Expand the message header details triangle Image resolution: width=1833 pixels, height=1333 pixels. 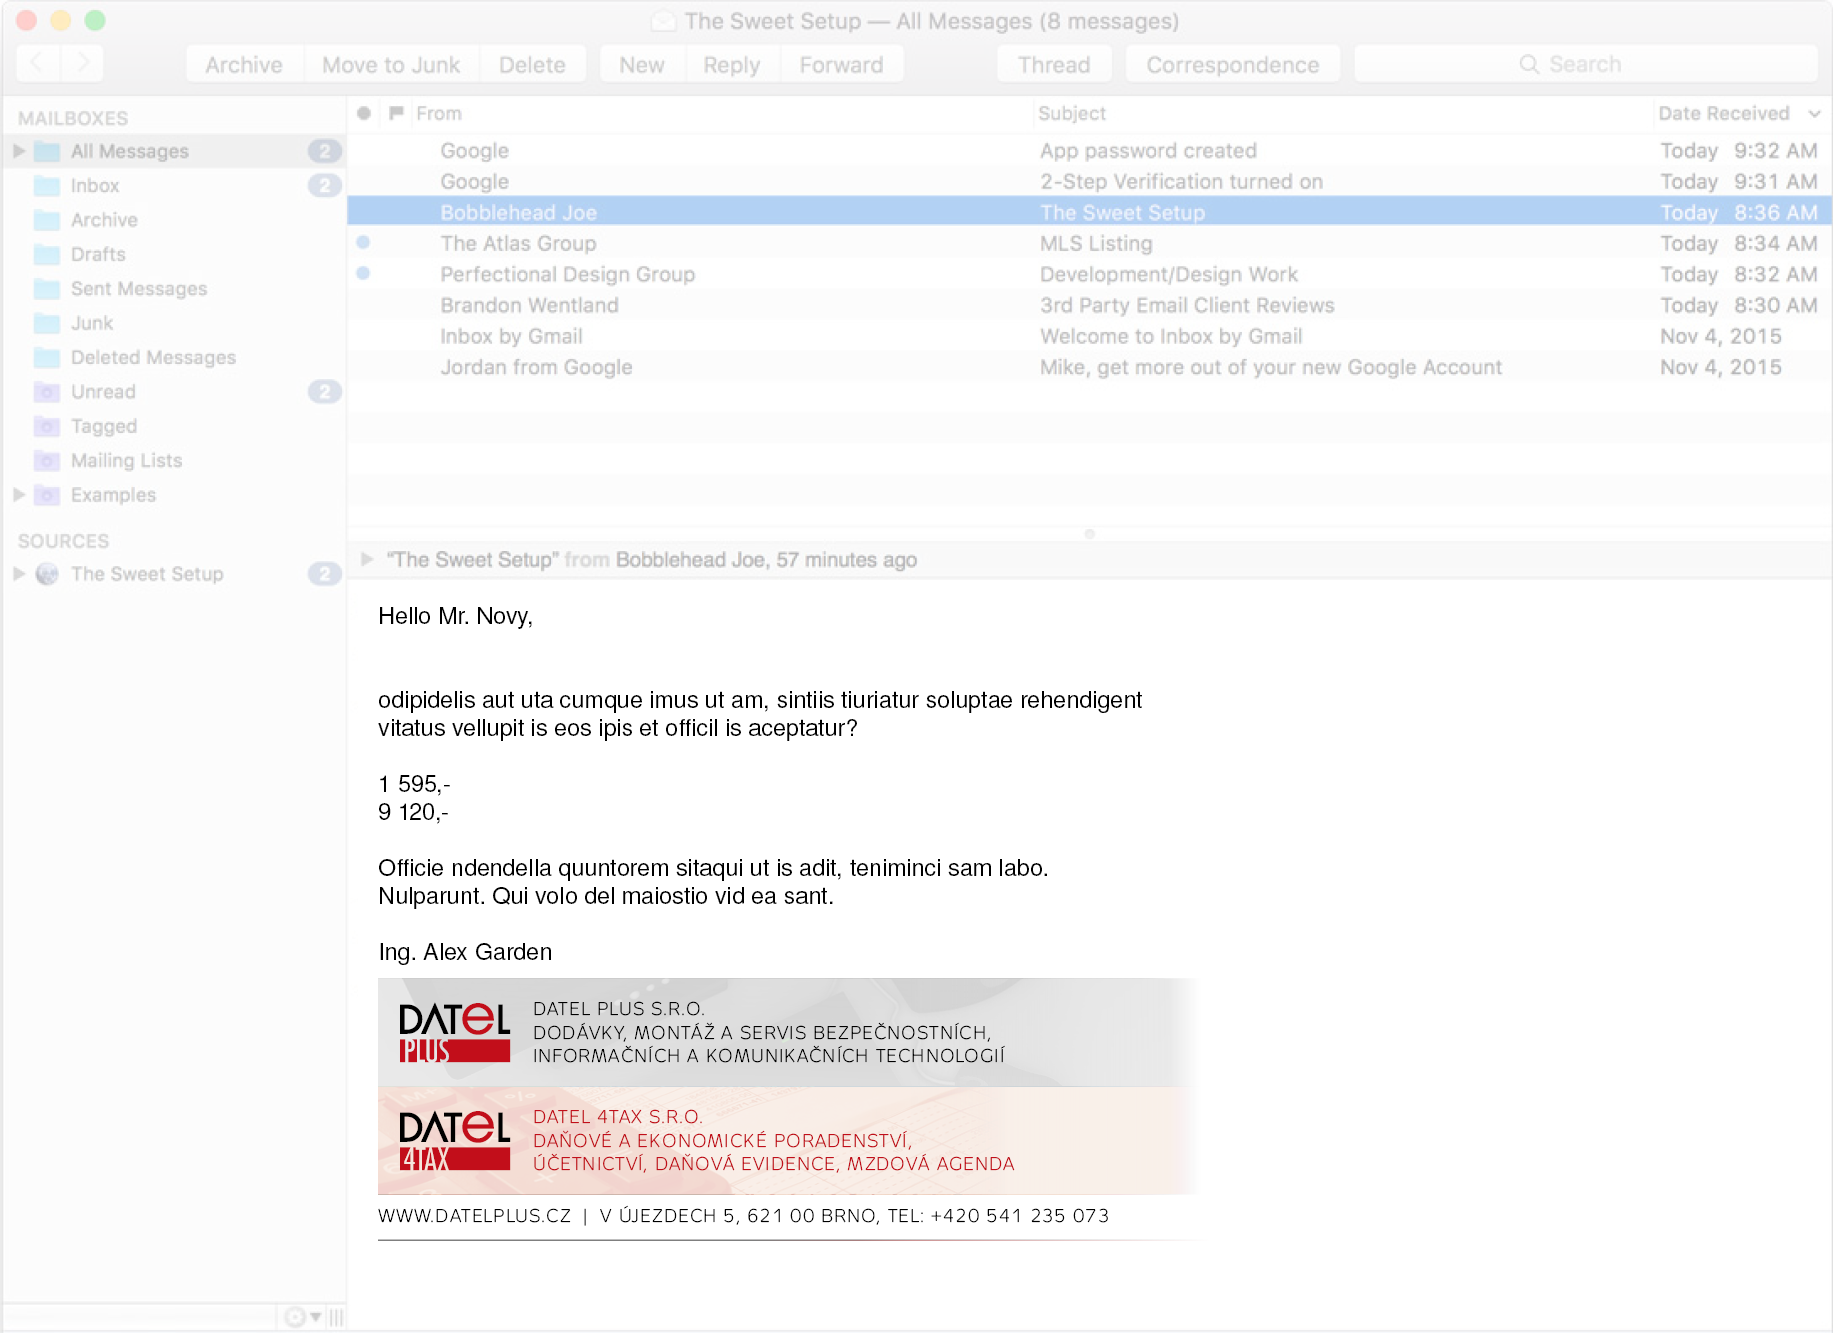click(x=367, y=559)
